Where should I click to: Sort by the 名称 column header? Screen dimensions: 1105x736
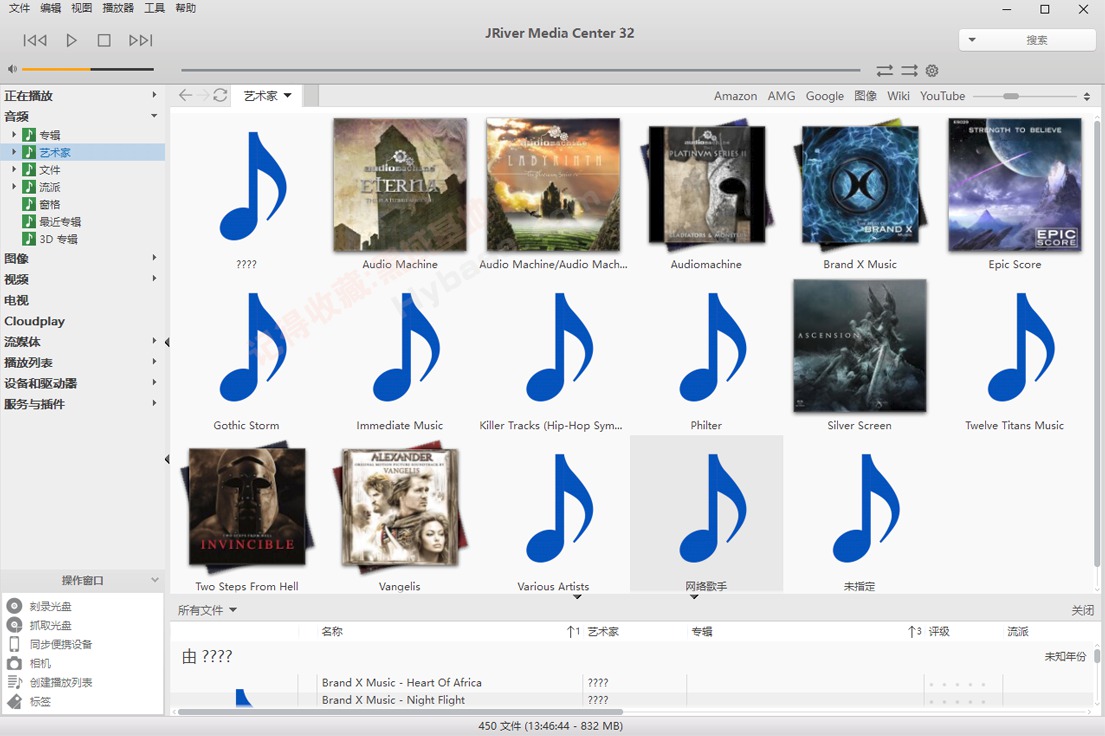coord(332,631)
